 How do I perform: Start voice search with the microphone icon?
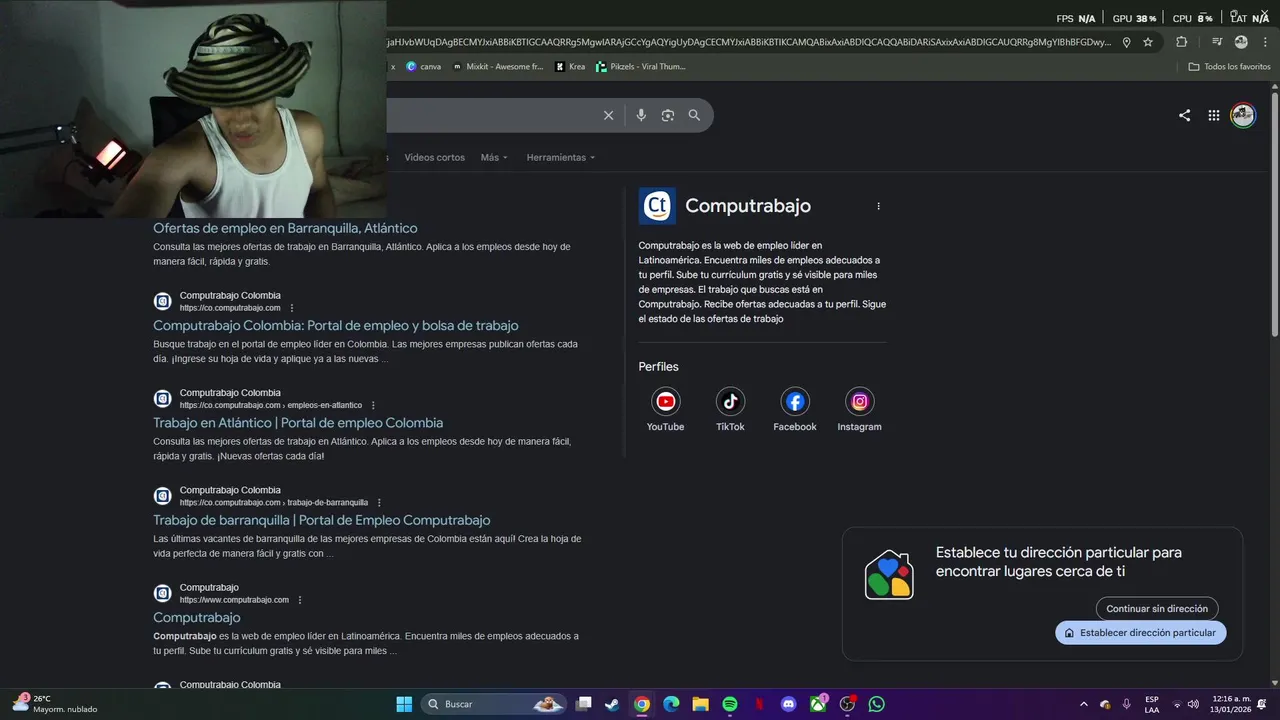click(641, 115)
